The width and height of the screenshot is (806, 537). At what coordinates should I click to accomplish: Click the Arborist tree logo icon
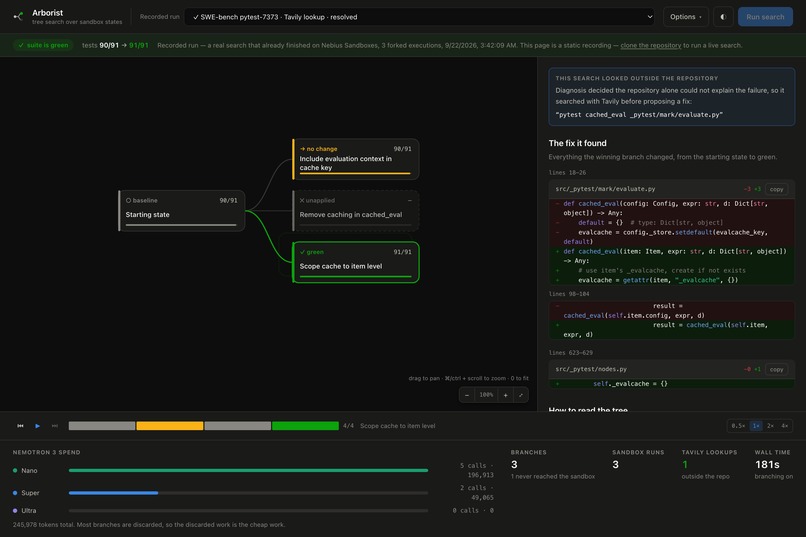[x=19, y=16]
